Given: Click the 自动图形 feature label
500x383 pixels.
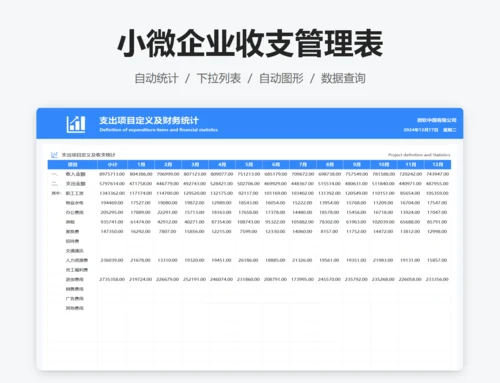Looking at the screenshot, I should click(281, 78).
